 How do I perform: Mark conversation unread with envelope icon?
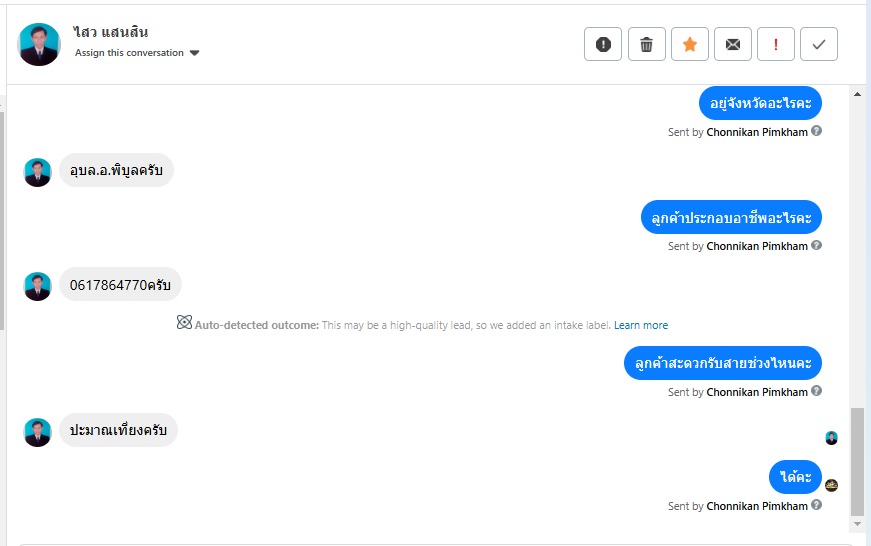click(x=733, y=44)
